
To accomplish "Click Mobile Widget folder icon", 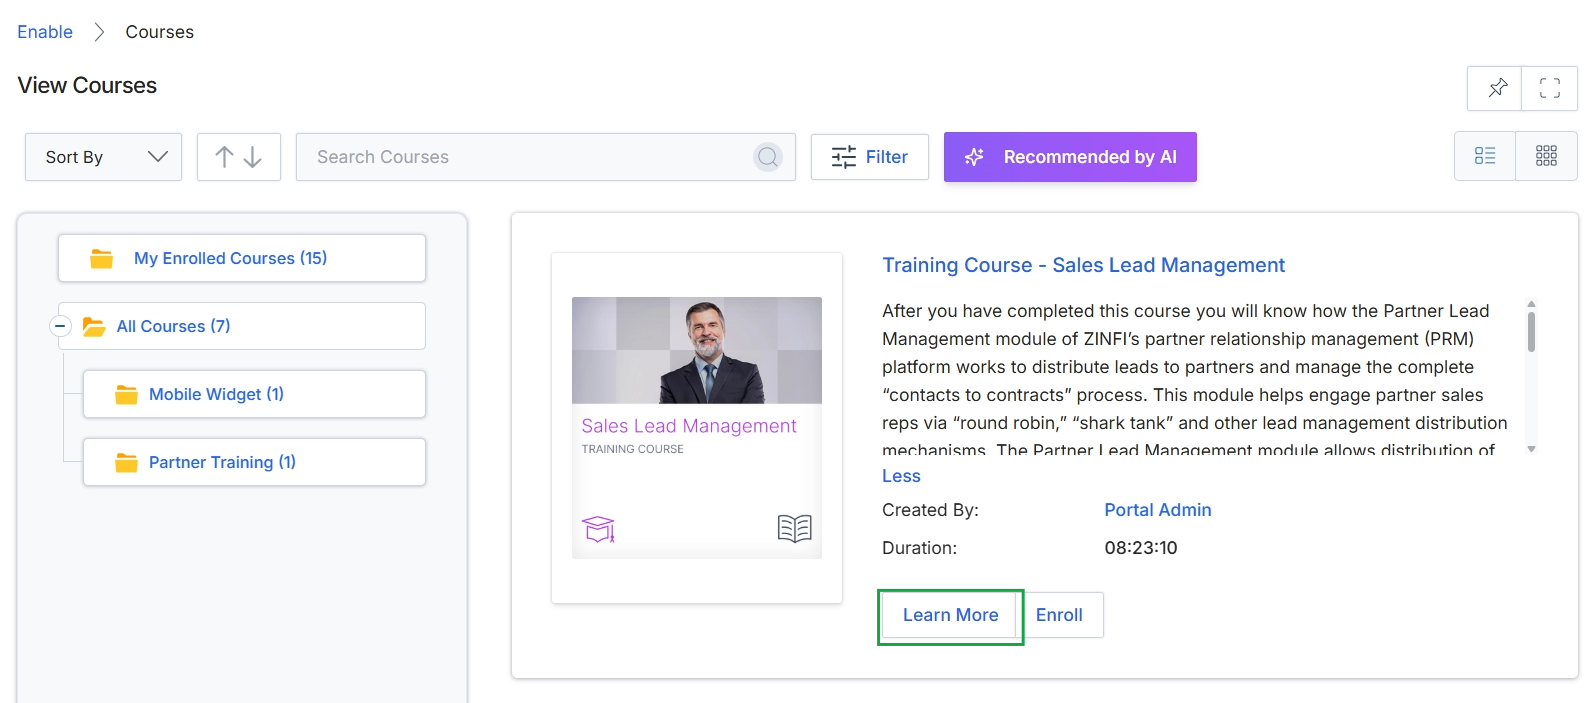I will tap(126, 395).
